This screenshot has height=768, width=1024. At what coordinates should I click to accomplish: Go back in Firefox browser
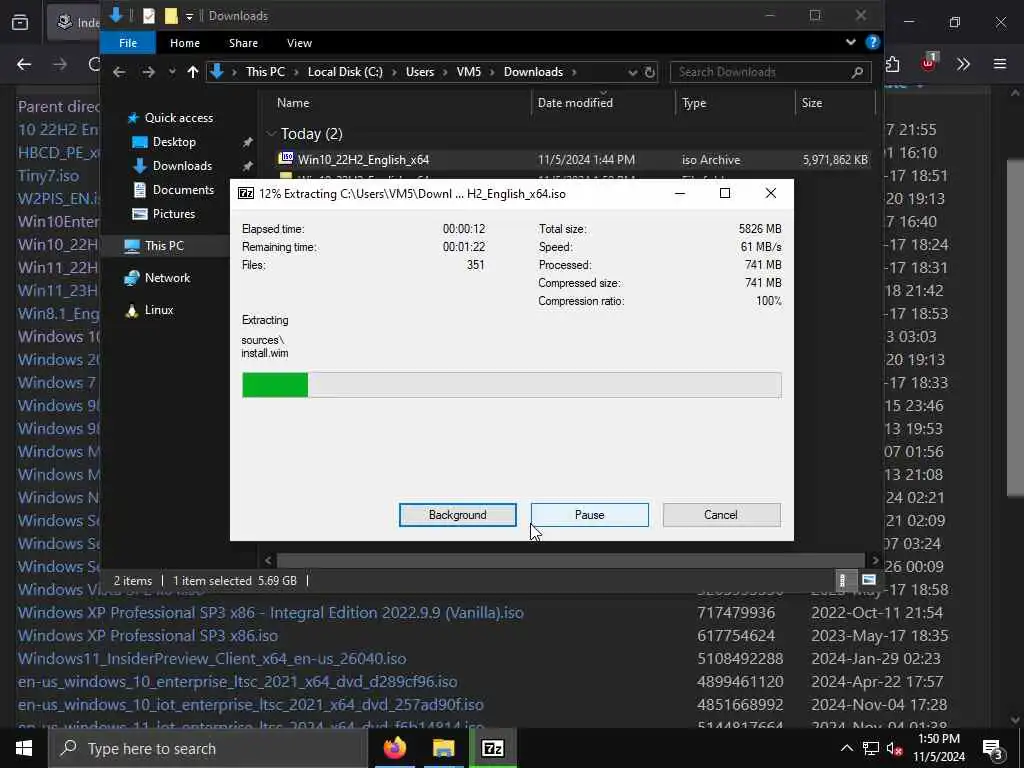[x=24, y=64]
